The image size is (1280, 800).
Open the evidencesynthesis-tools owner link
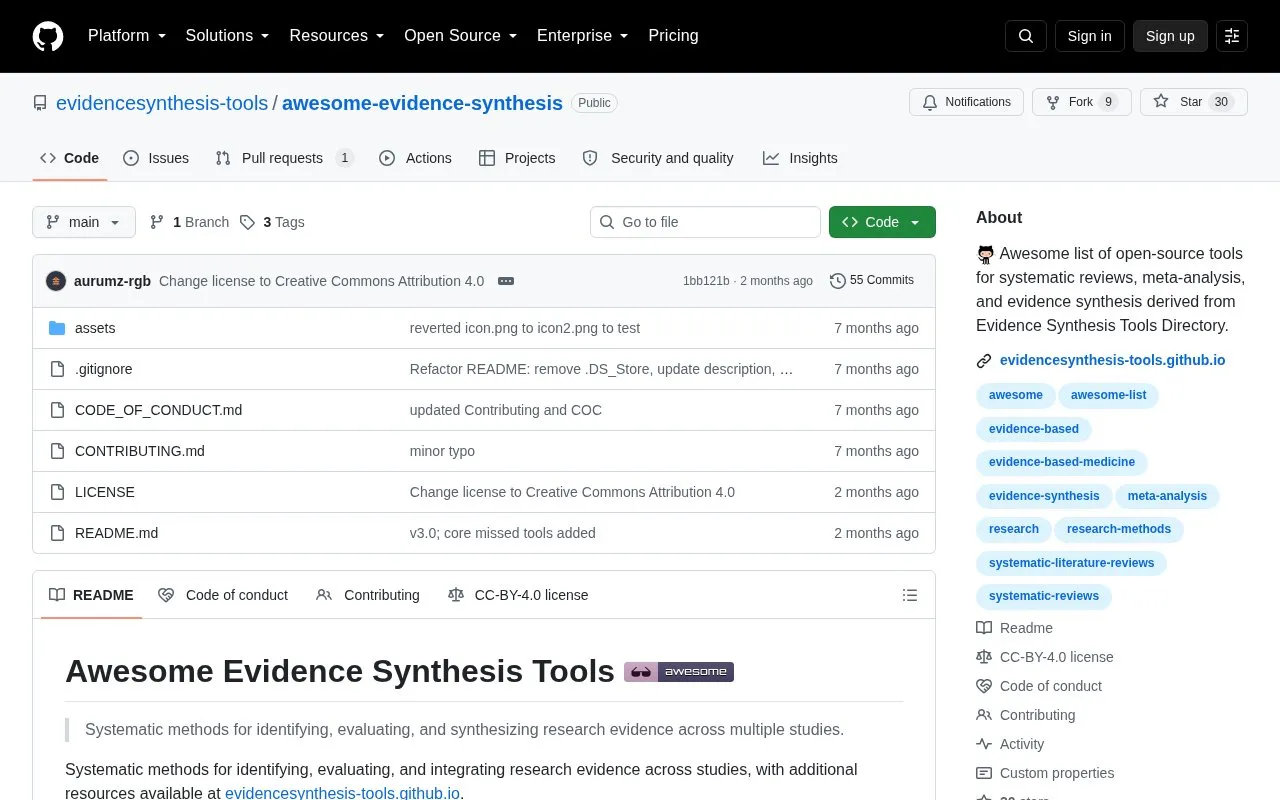(162, 103)
